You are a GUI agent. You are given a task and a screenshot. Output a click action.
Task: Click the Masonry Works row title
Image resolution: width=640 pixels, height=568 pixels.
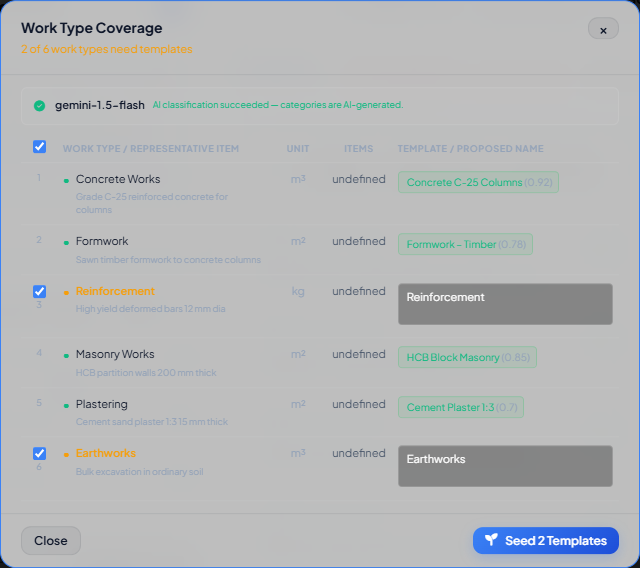pos(115,354)
